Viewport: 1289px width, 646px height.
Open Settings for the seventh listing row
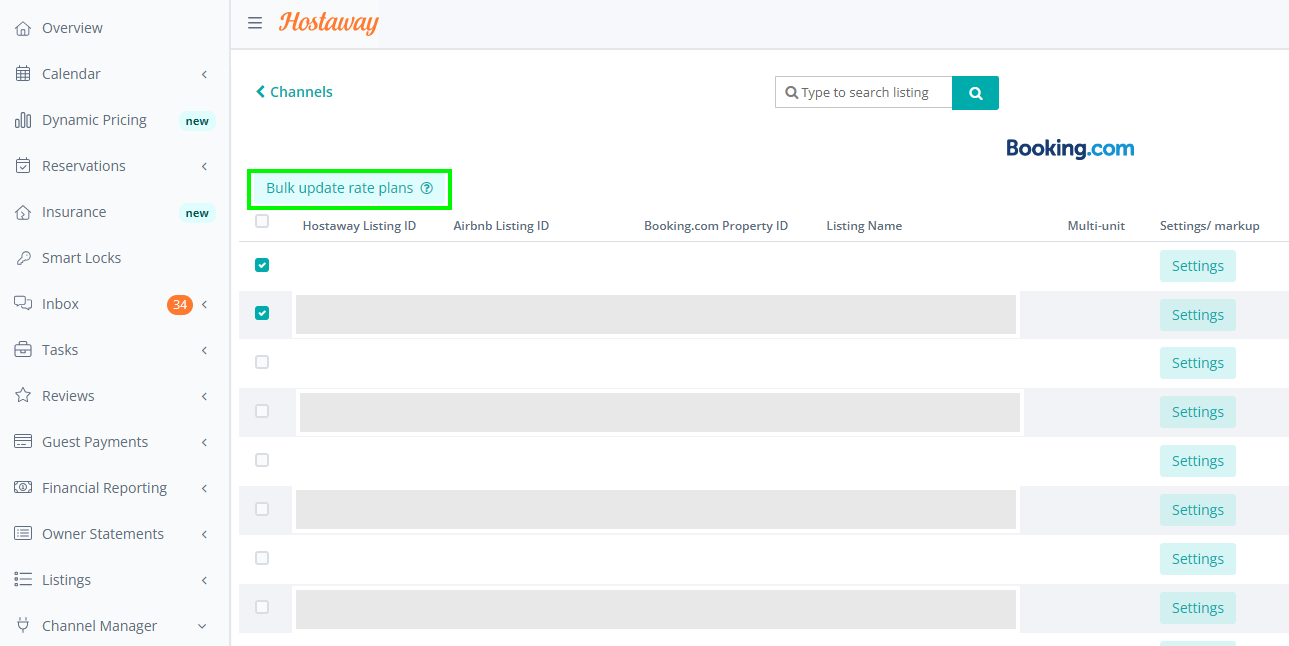(1198, 559)
